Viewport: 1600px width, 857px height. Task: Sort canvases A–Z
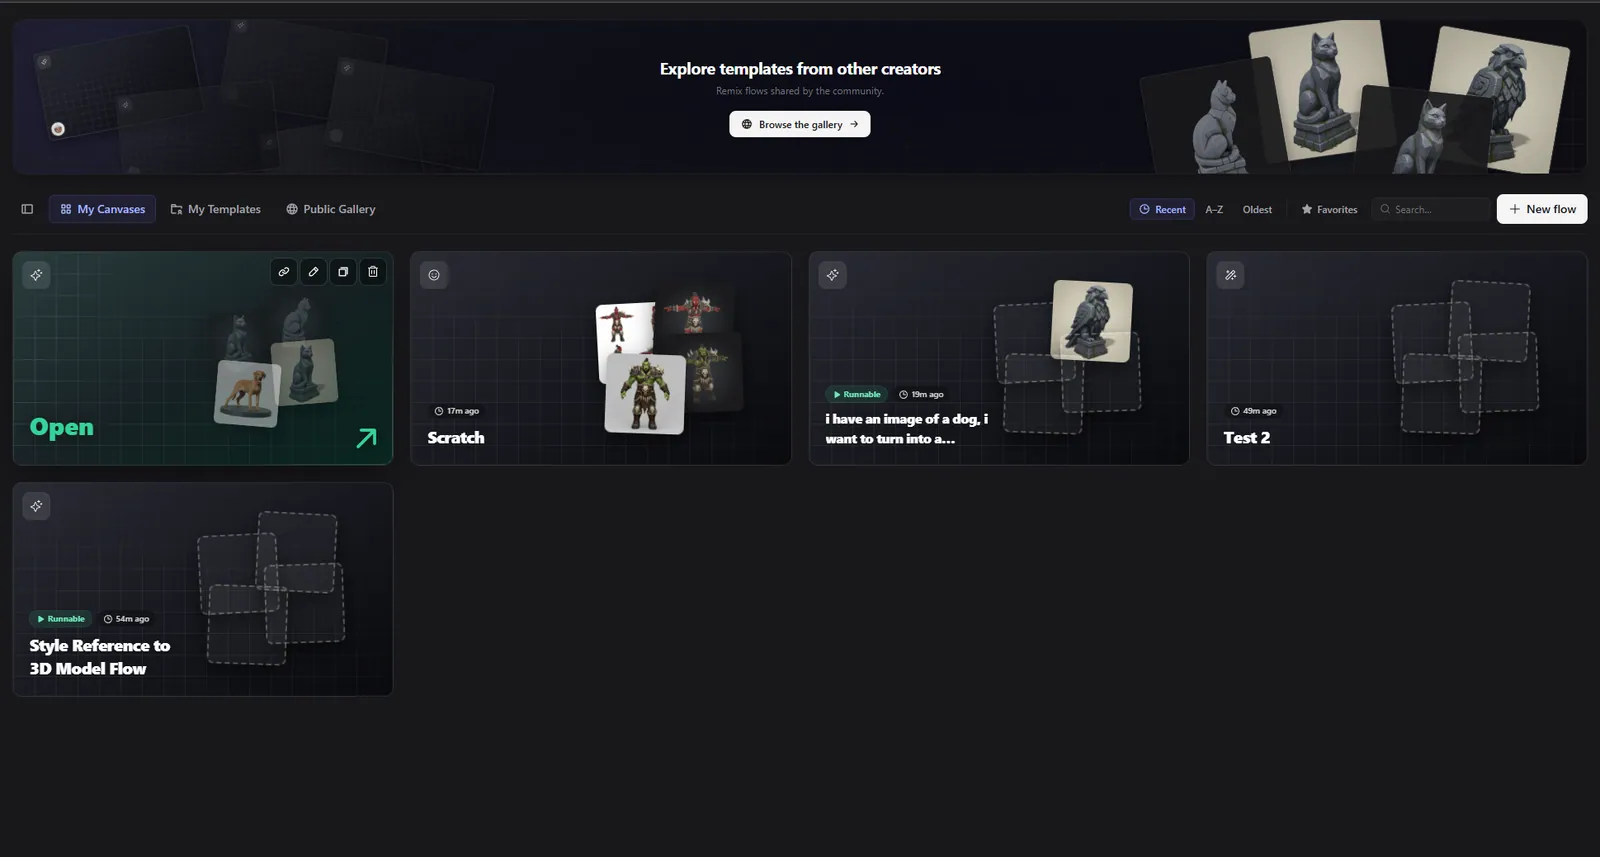(1214, 209)
